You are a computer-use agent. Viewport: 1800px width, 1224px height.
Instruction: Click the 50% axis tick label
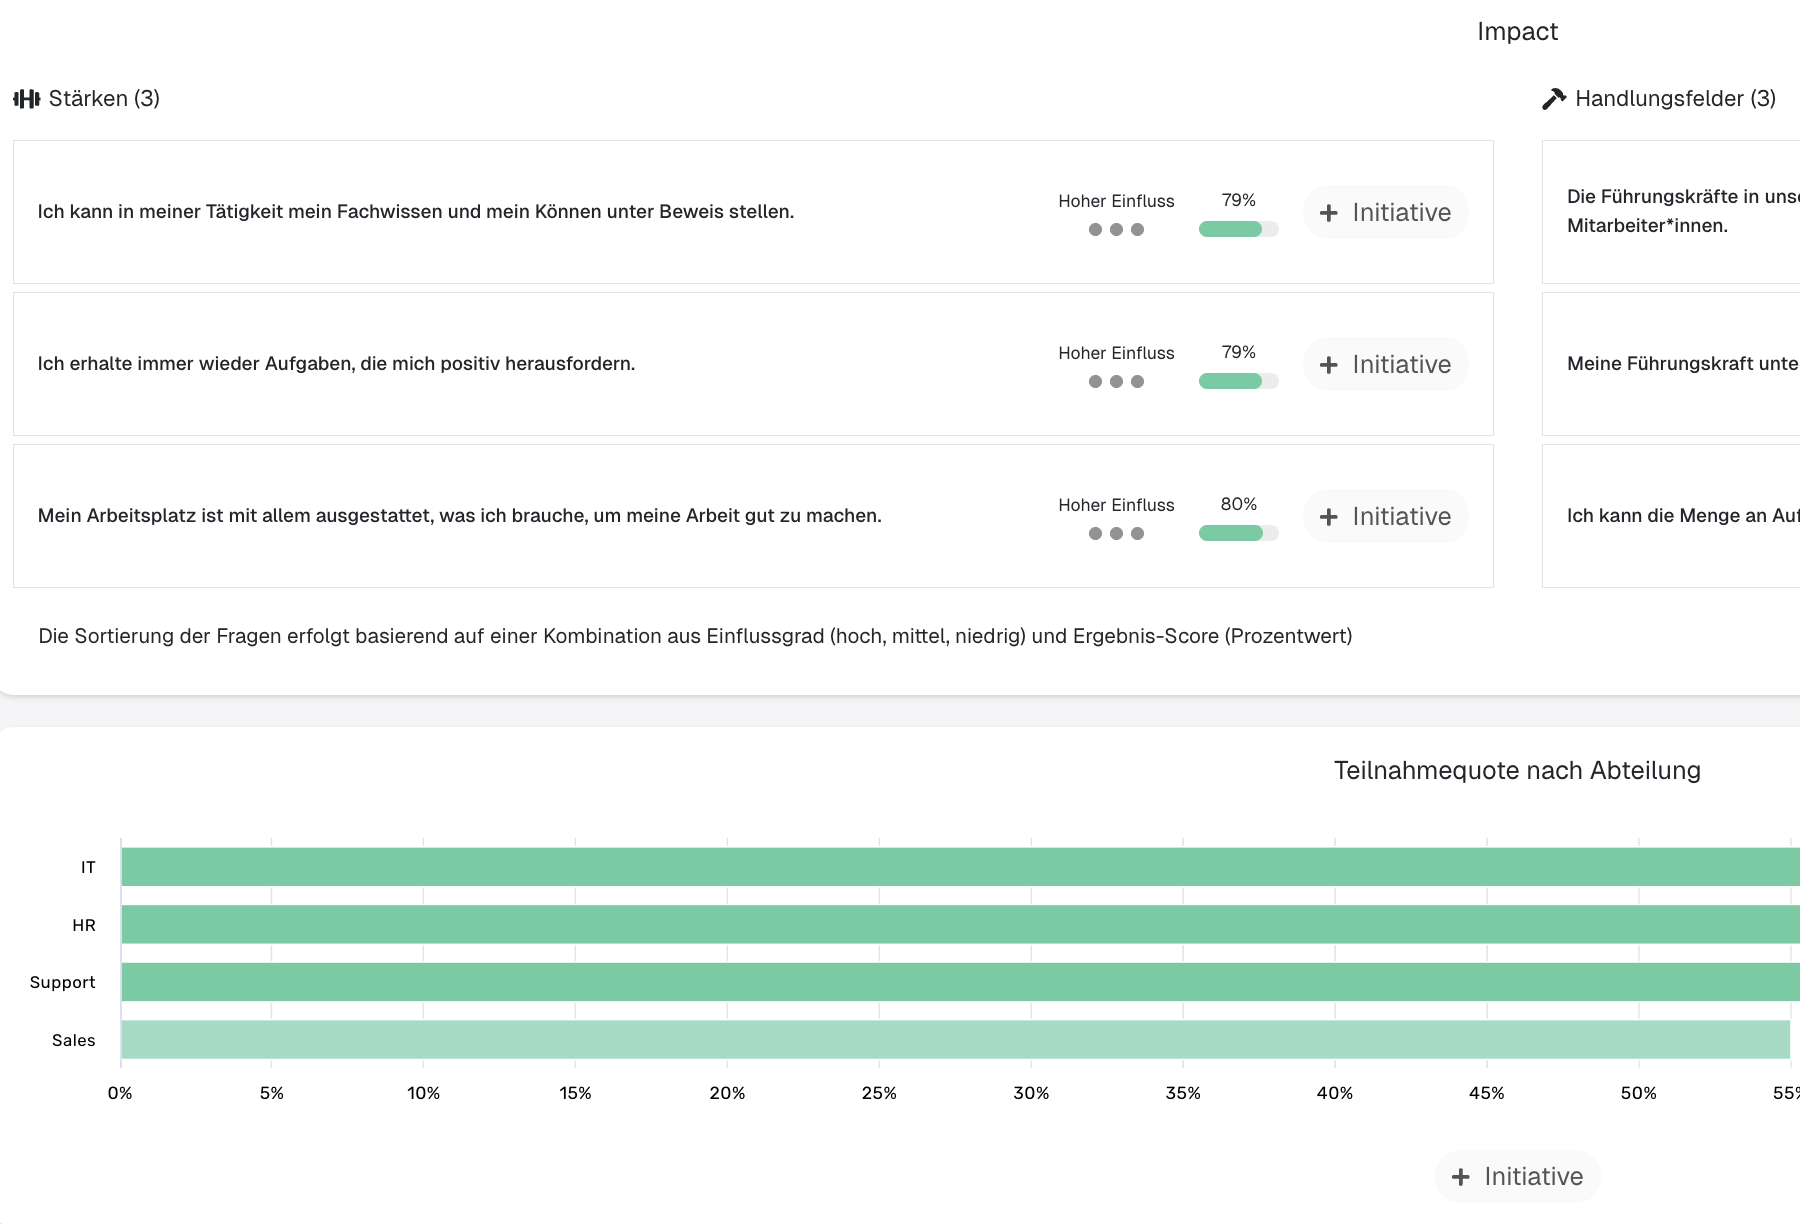tap(1638, 1093)
